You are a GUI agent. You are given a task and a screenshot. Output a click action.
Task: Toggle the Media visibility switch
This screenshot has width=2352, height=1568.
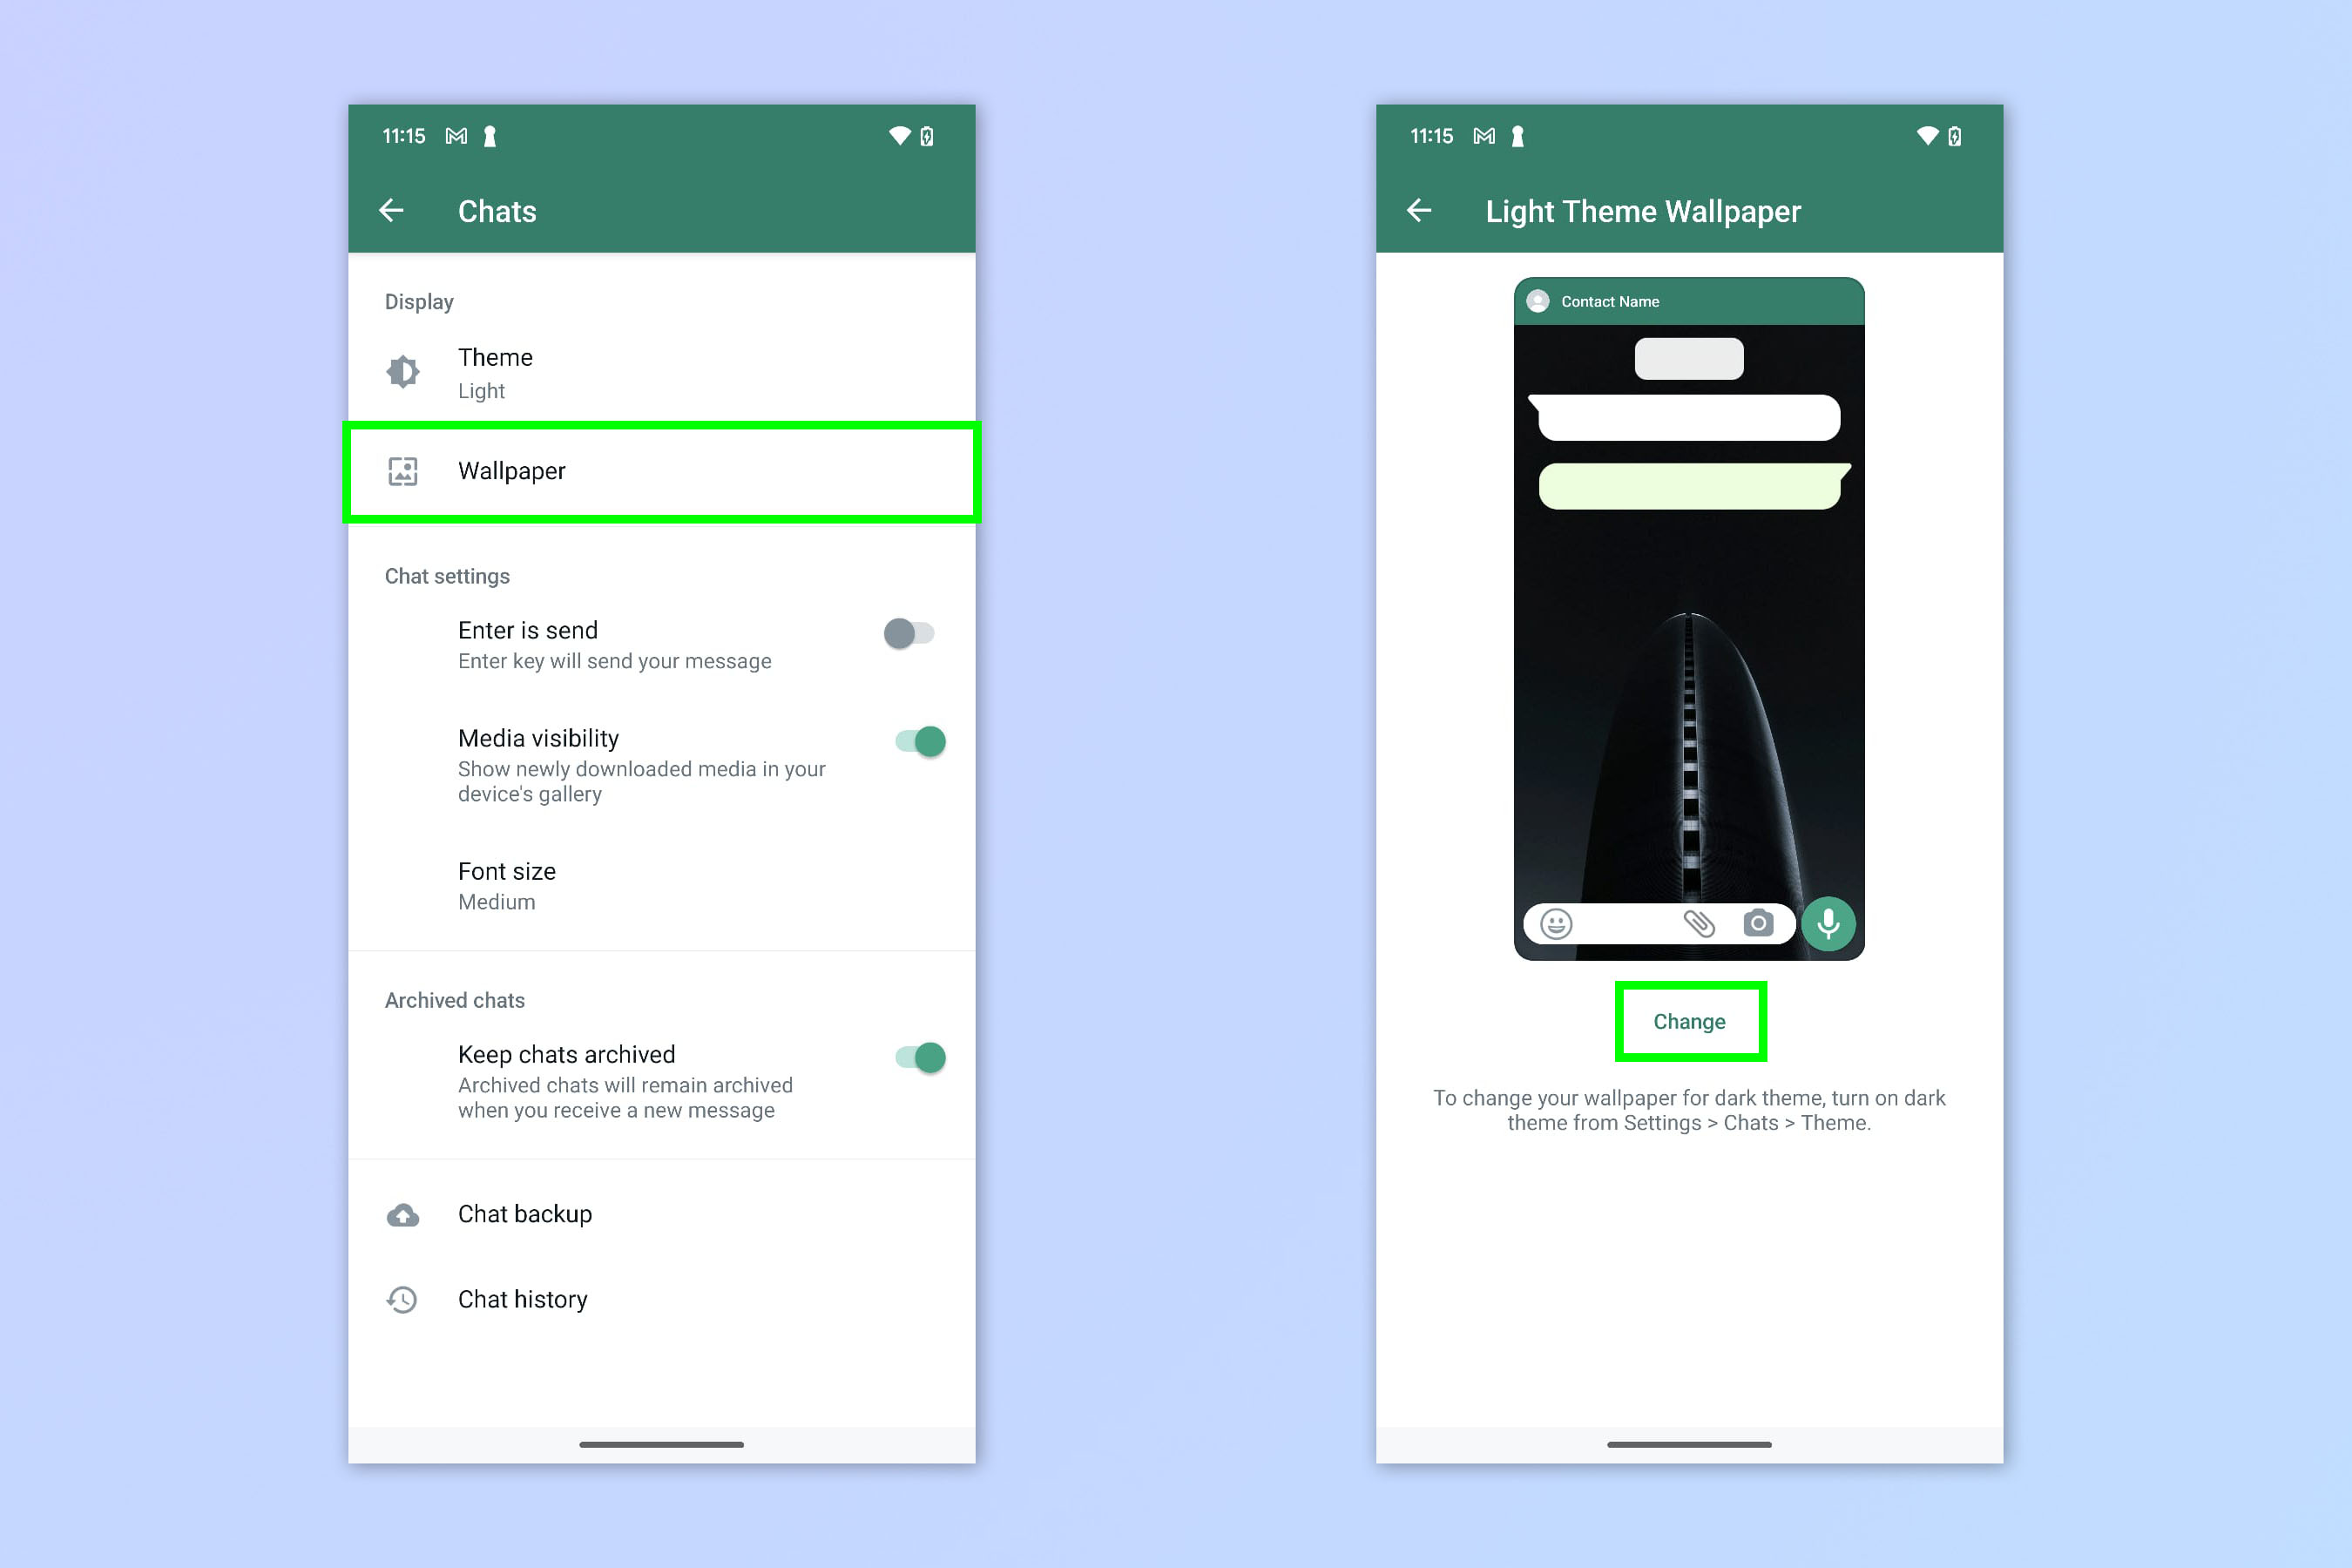point(923,739)
